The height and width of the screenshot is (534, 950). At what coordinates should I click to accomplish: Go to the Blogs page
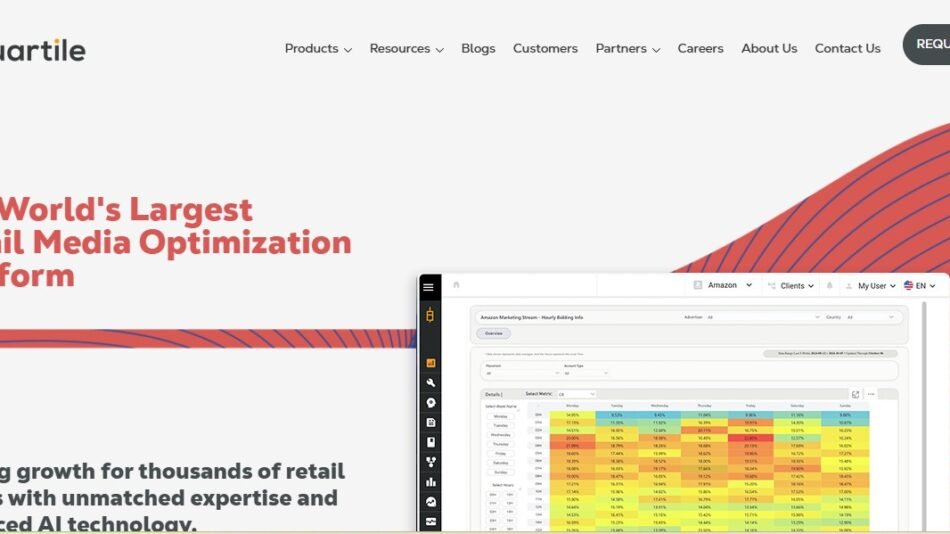[x=478, y=48]
